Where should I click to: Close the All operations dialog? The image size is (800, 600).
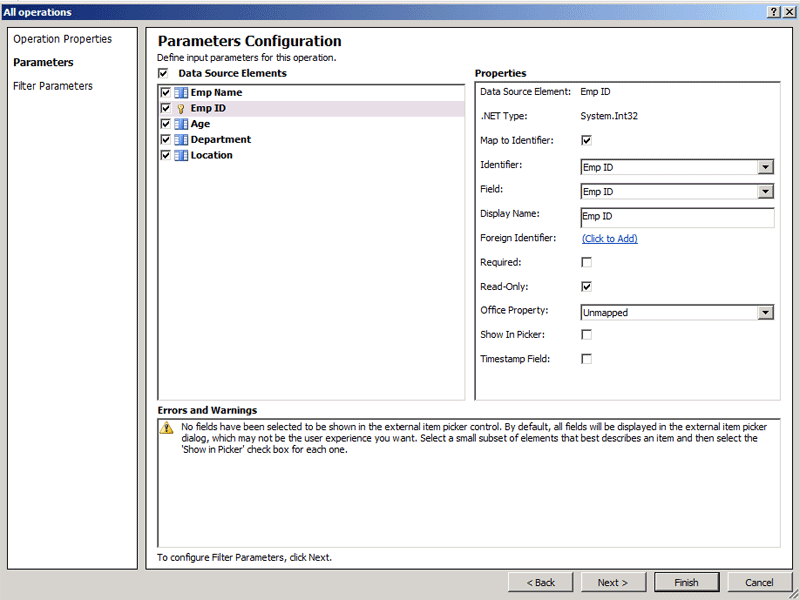pyautogui.click(x=789, y=12)
